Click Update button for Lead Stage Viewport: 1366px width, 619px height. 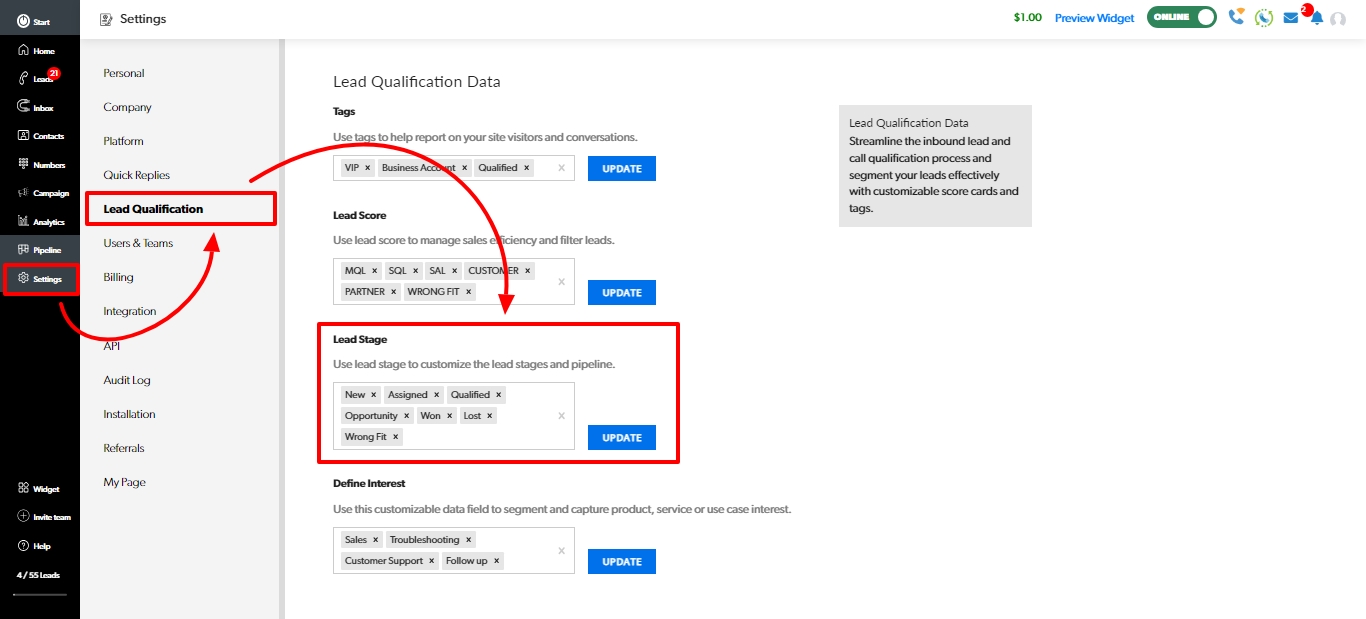(621, 438)
